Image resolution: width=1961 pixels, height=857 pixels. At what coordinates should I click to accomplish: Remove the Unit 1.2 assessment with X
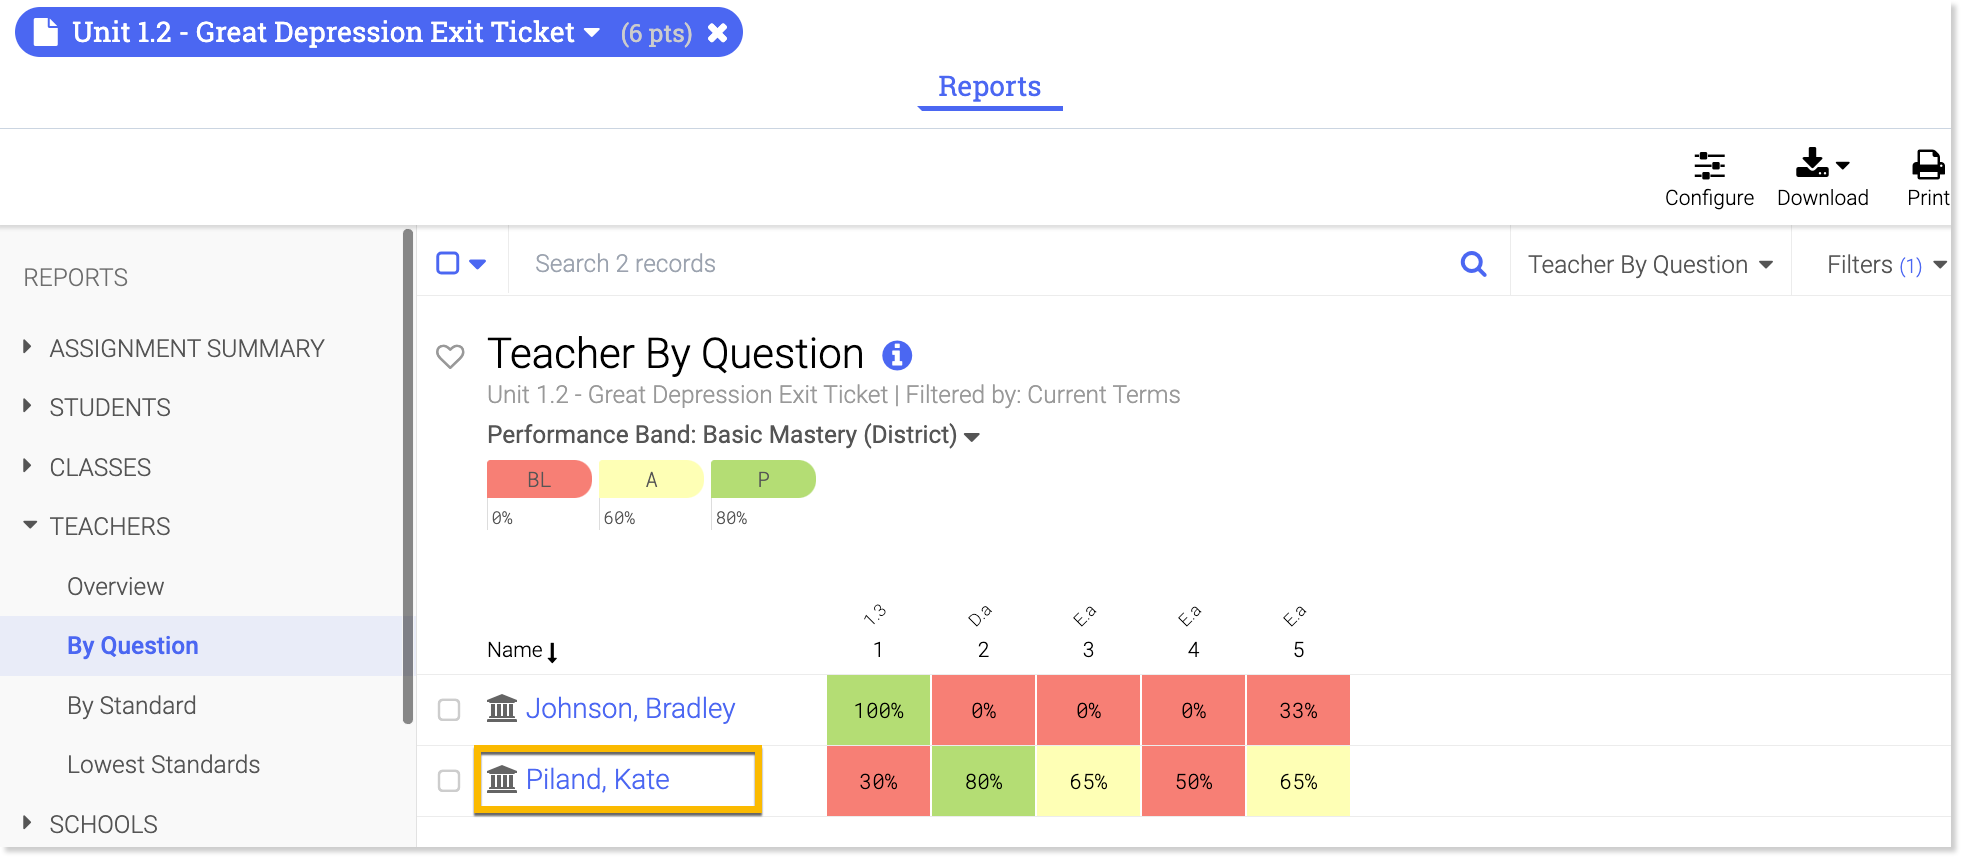(717, 33)
